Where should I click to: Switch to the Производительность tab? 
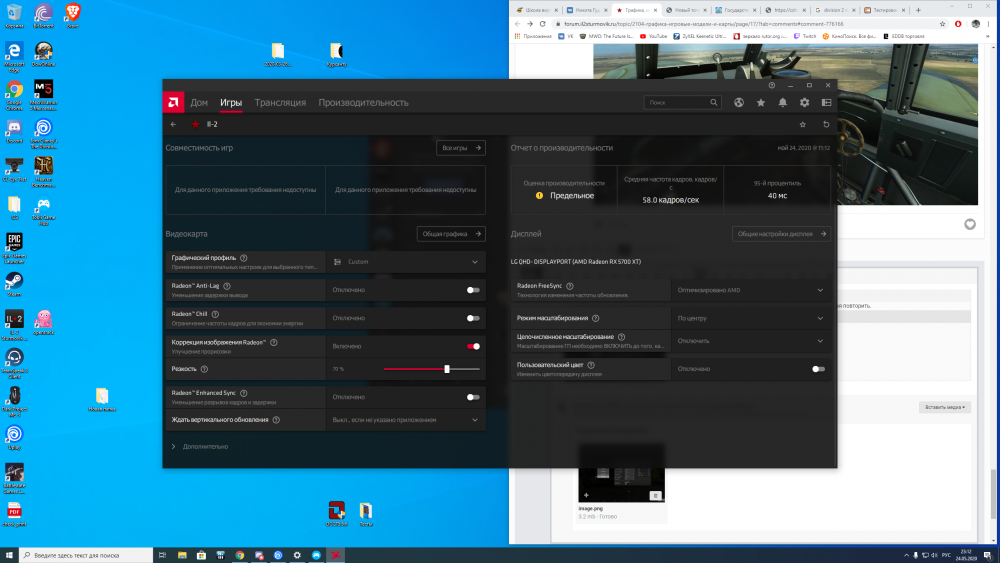point(363,102)
